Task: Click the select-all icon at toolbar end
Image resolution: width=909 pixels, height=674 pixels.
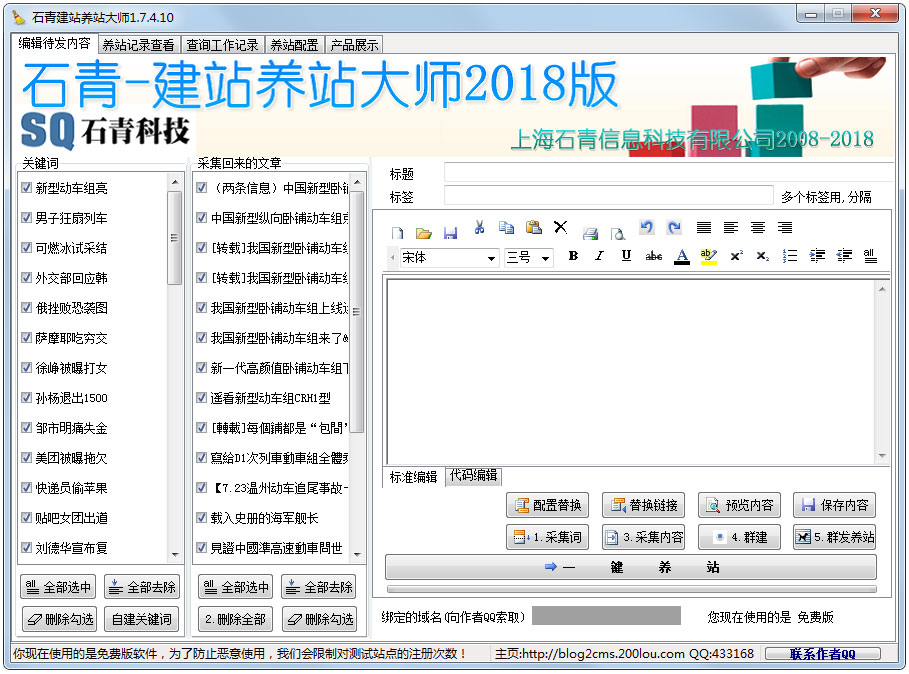Action: tap(870, 256)
